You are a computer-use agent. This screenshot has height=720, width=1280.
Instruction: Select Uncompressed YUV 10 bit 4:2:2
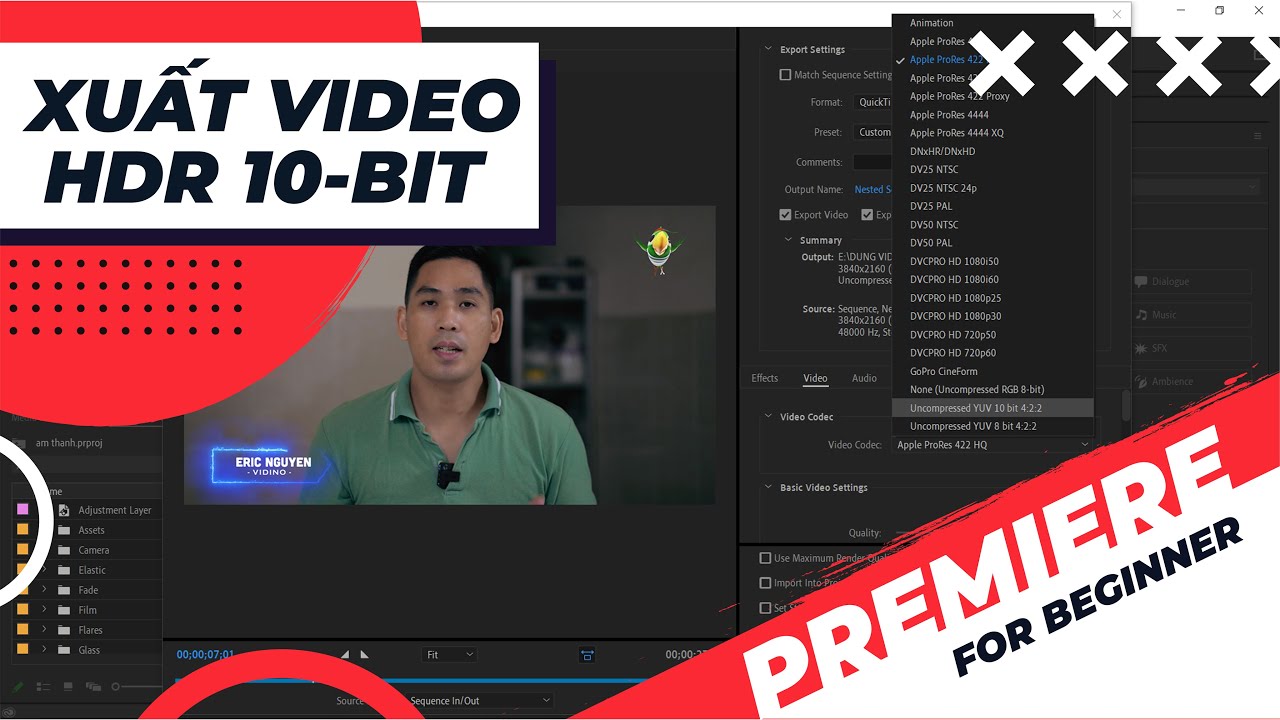(x=992, y=408)
